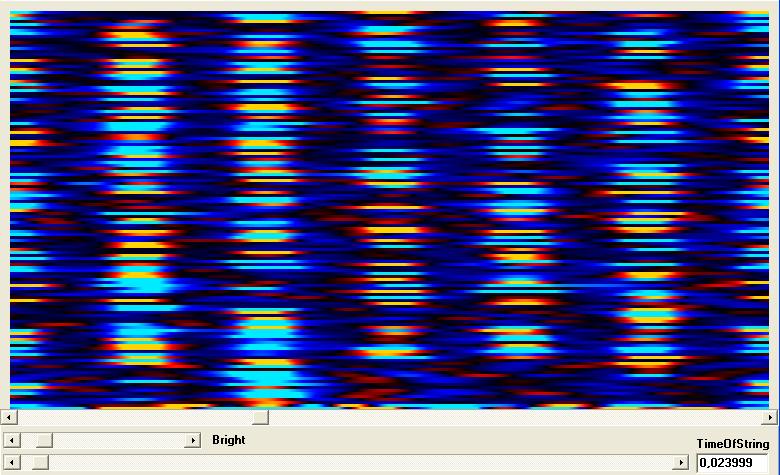This screenshot has width=780, height=475.
Task: Click the TimeOfString slider right arrow
Action: click(x=681, y=463)
